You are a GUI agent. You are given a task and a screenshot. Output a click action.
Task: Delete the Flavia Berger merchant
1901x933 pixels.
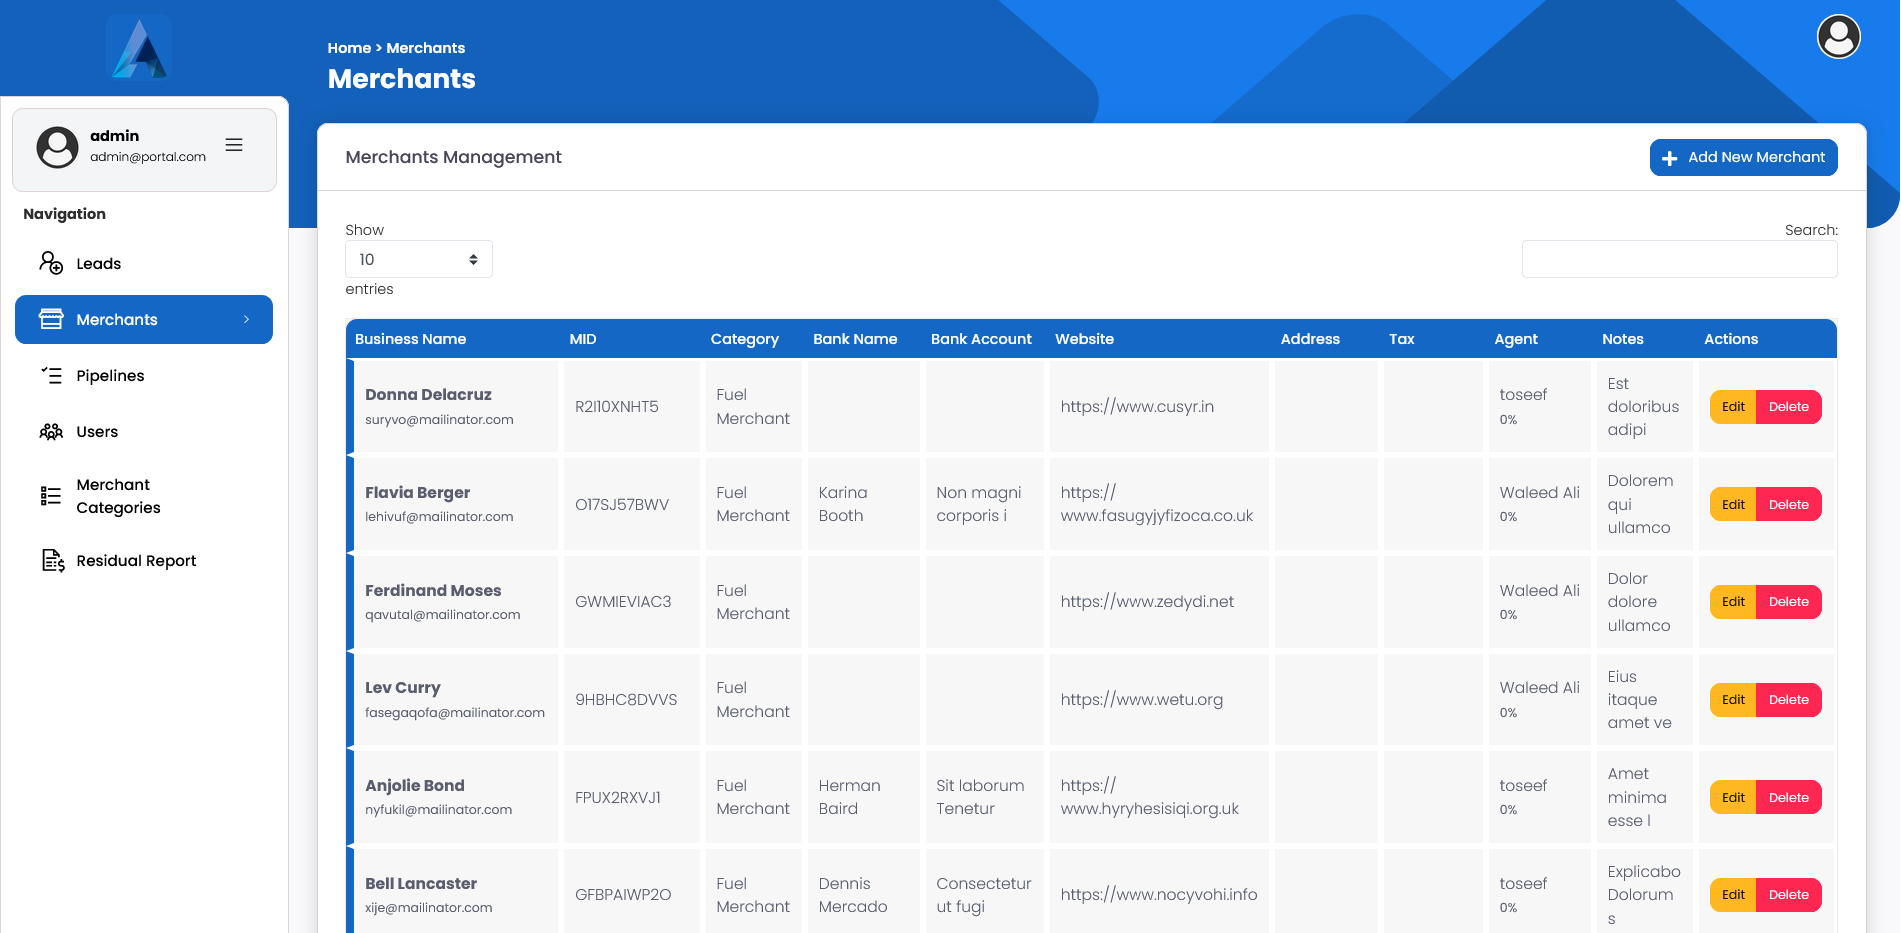pos(1788,505)
